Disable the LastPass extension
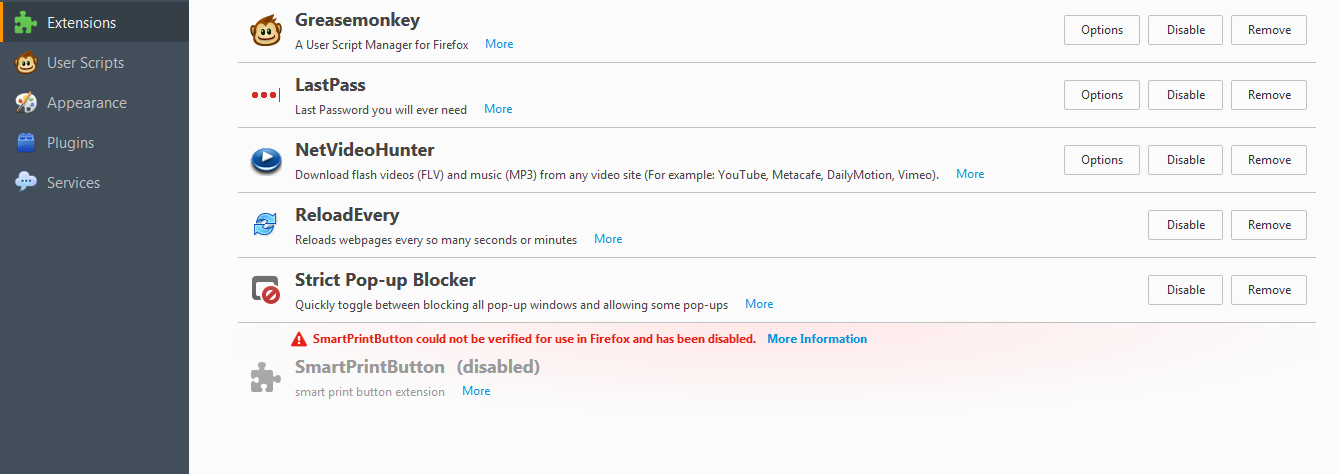The width and height of the screenshot is (1340, 474). click(1185, 95)
